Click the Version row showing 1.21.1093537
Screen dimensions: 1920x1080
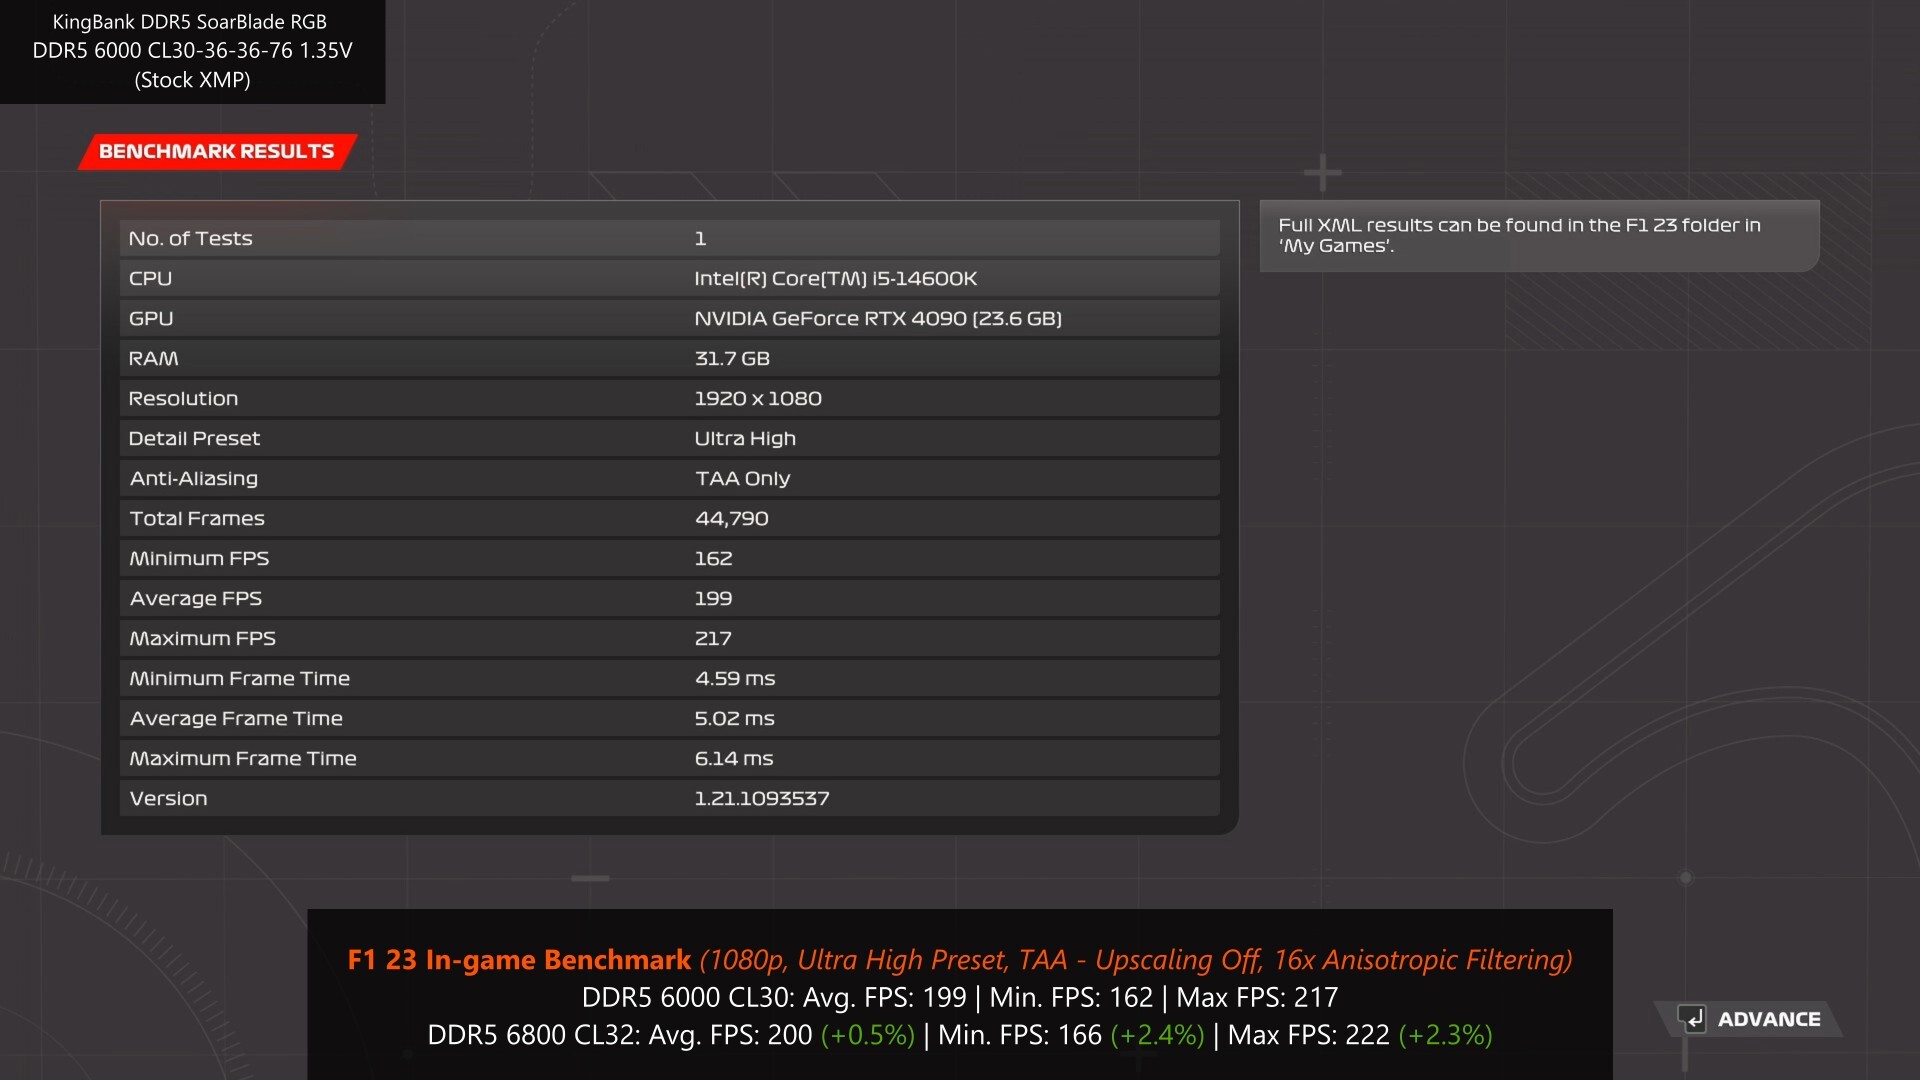(x=668, y=798)
